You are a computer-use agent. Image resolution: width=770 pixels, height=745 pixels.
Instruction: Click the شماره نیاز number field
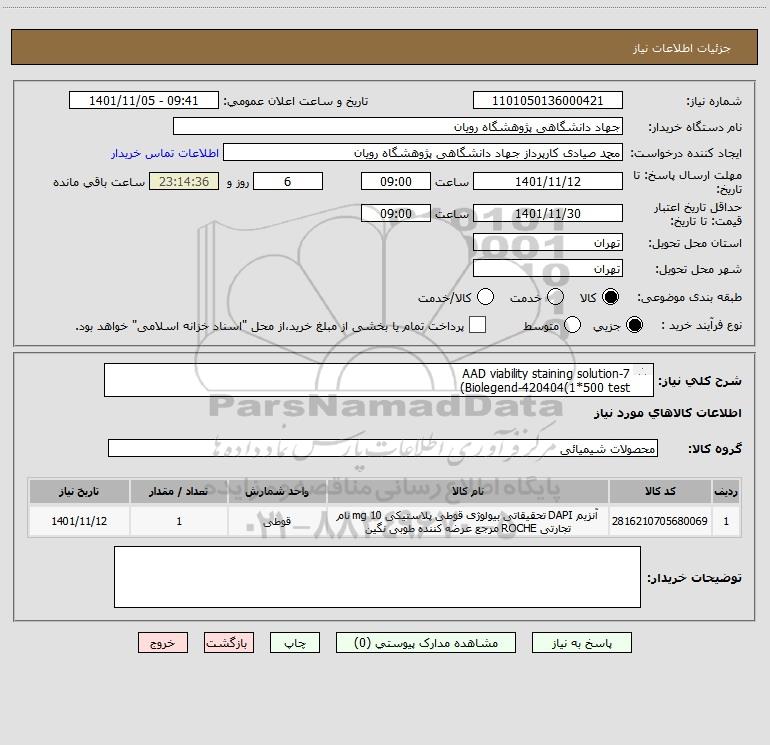(548, 101)
